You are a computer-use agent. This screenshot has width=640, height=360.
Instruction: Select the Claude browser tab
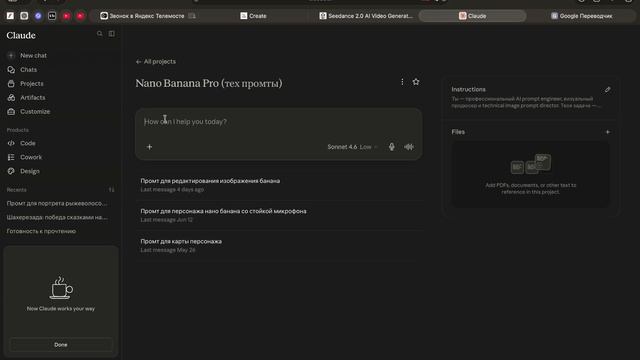click(x=472, y=16)
